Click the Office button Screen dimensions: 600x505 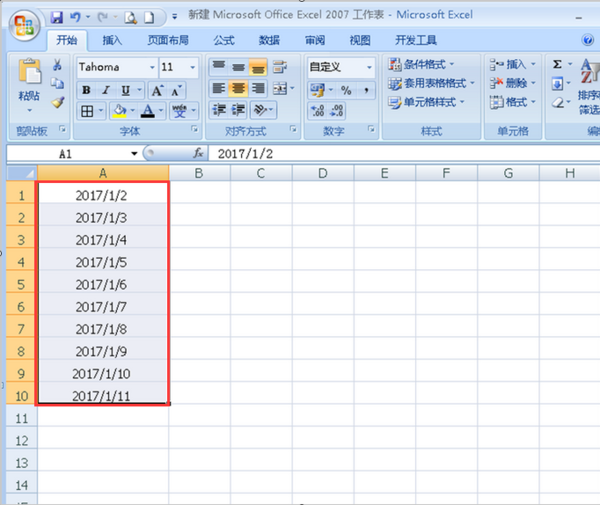coord(24,25)
